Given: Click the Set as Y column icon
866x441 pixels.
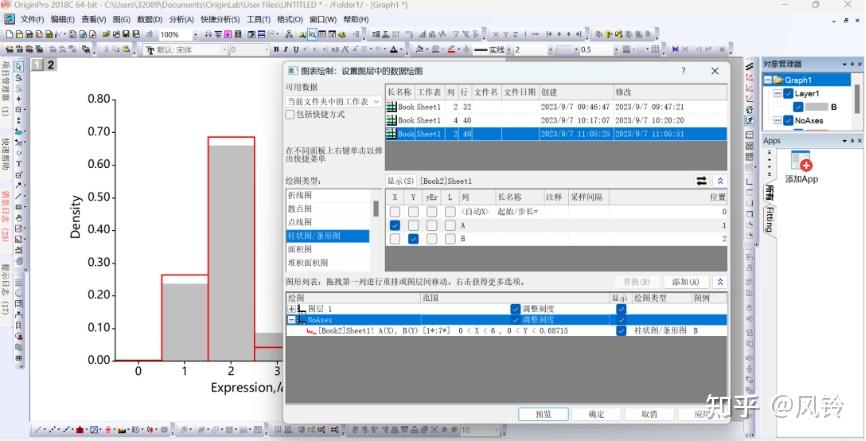Looking at the screenshot, I should coord(505,34).
